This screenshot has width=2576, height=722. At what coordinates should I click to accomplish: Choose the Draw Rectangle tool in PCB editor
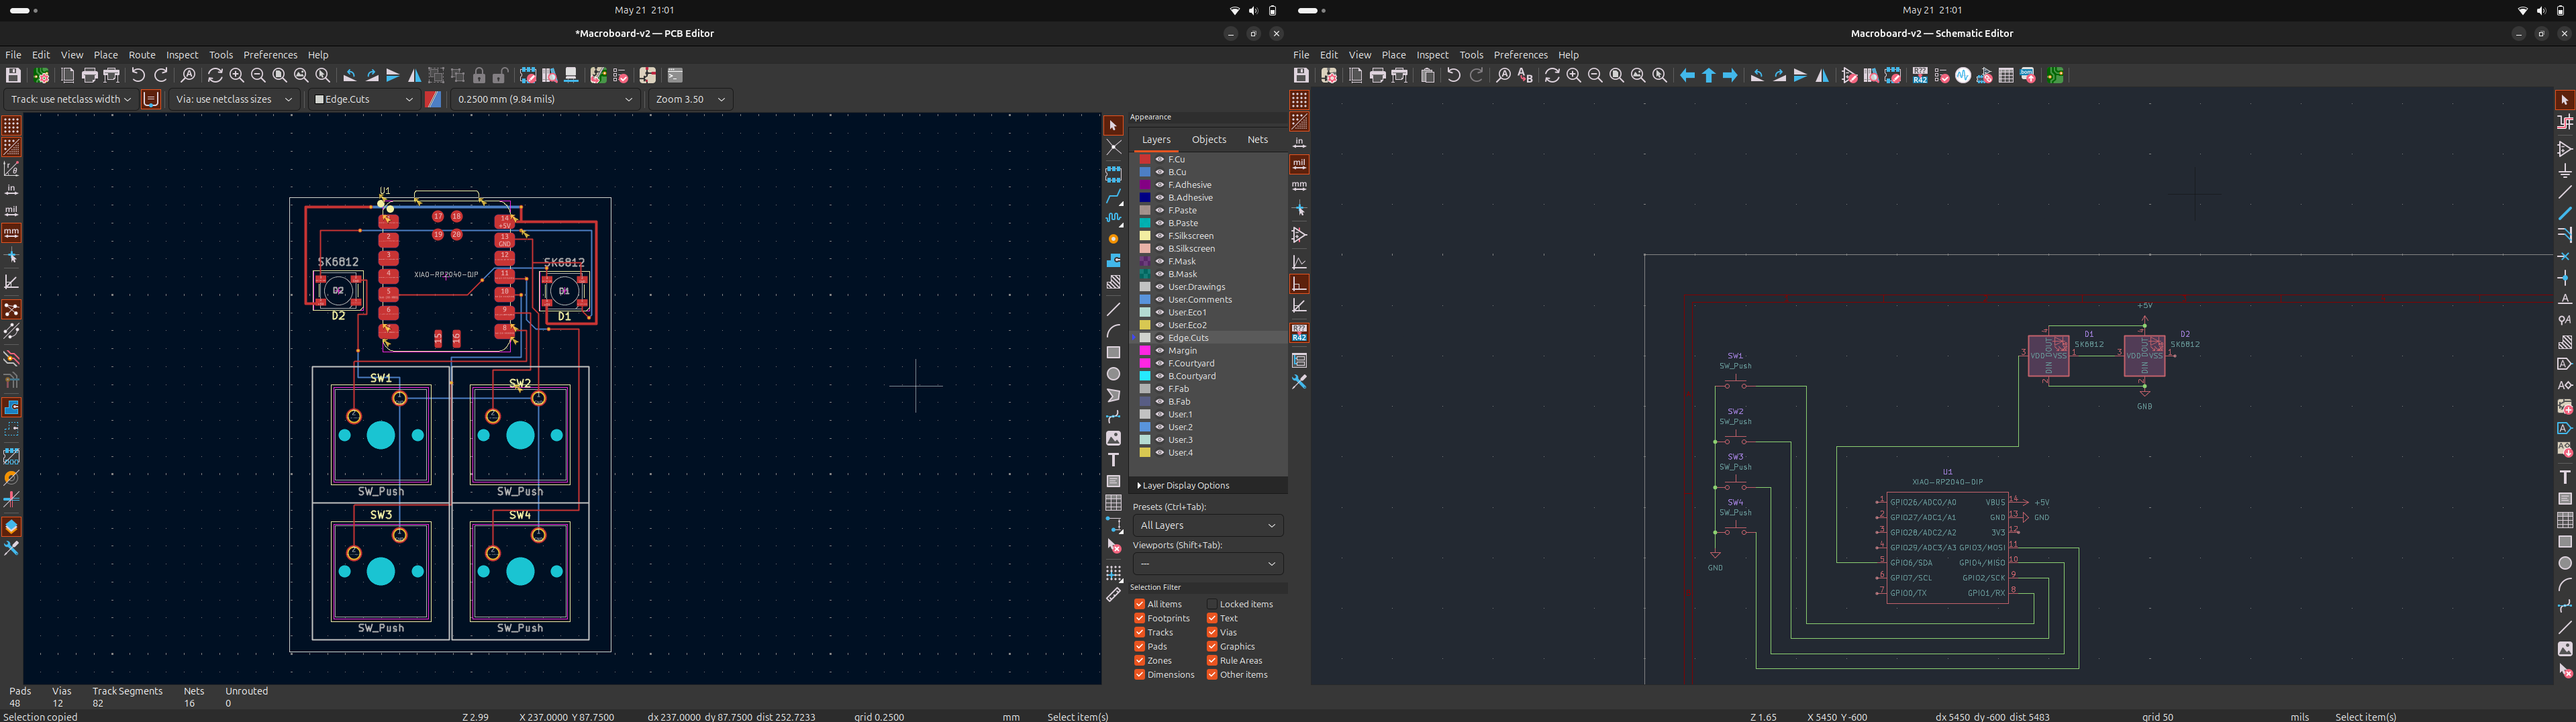(x=1113, y=352)
